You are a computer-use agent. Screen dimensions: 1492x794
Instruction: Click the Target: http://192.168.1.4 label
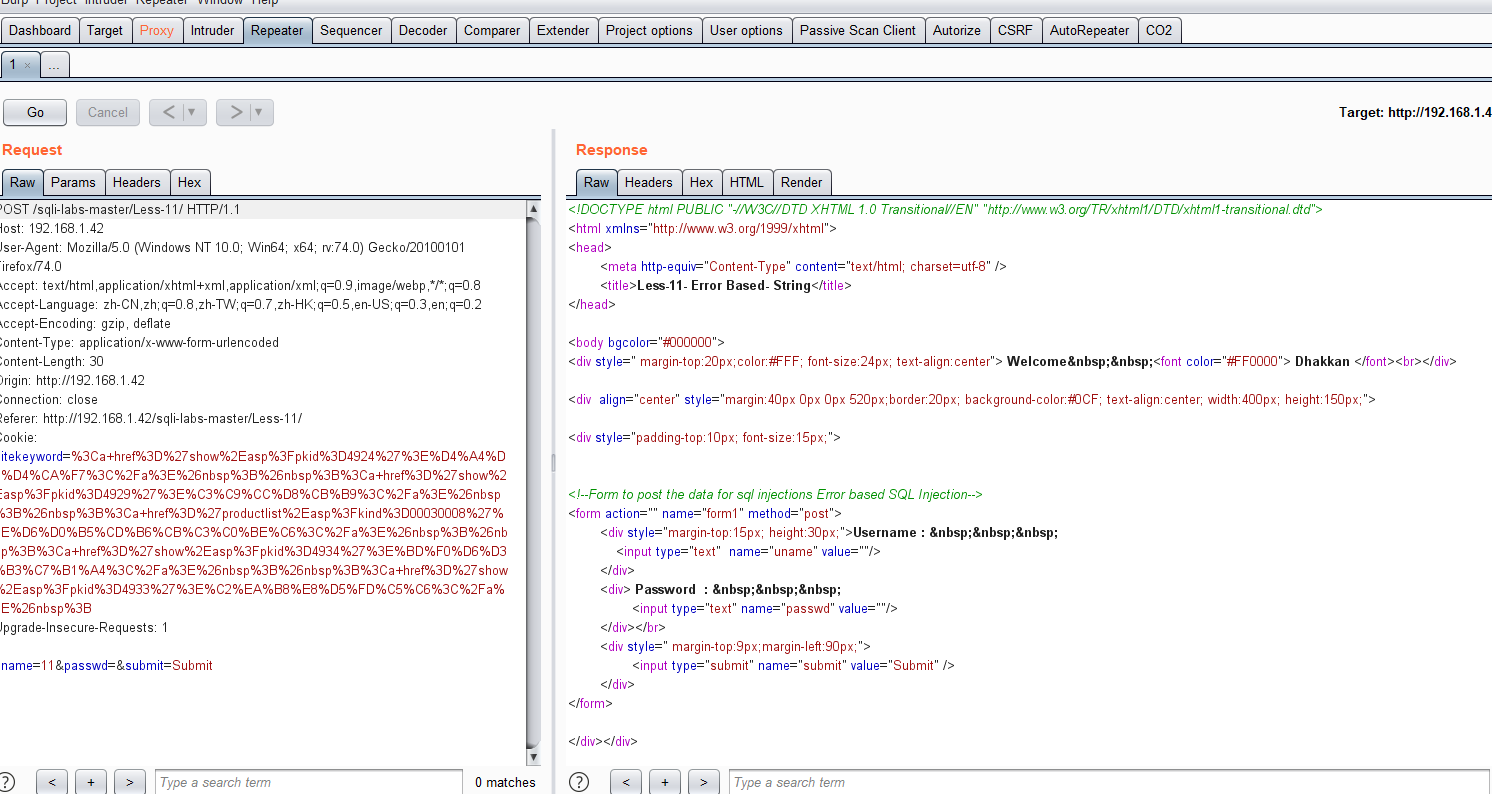tap(1415, 112)
